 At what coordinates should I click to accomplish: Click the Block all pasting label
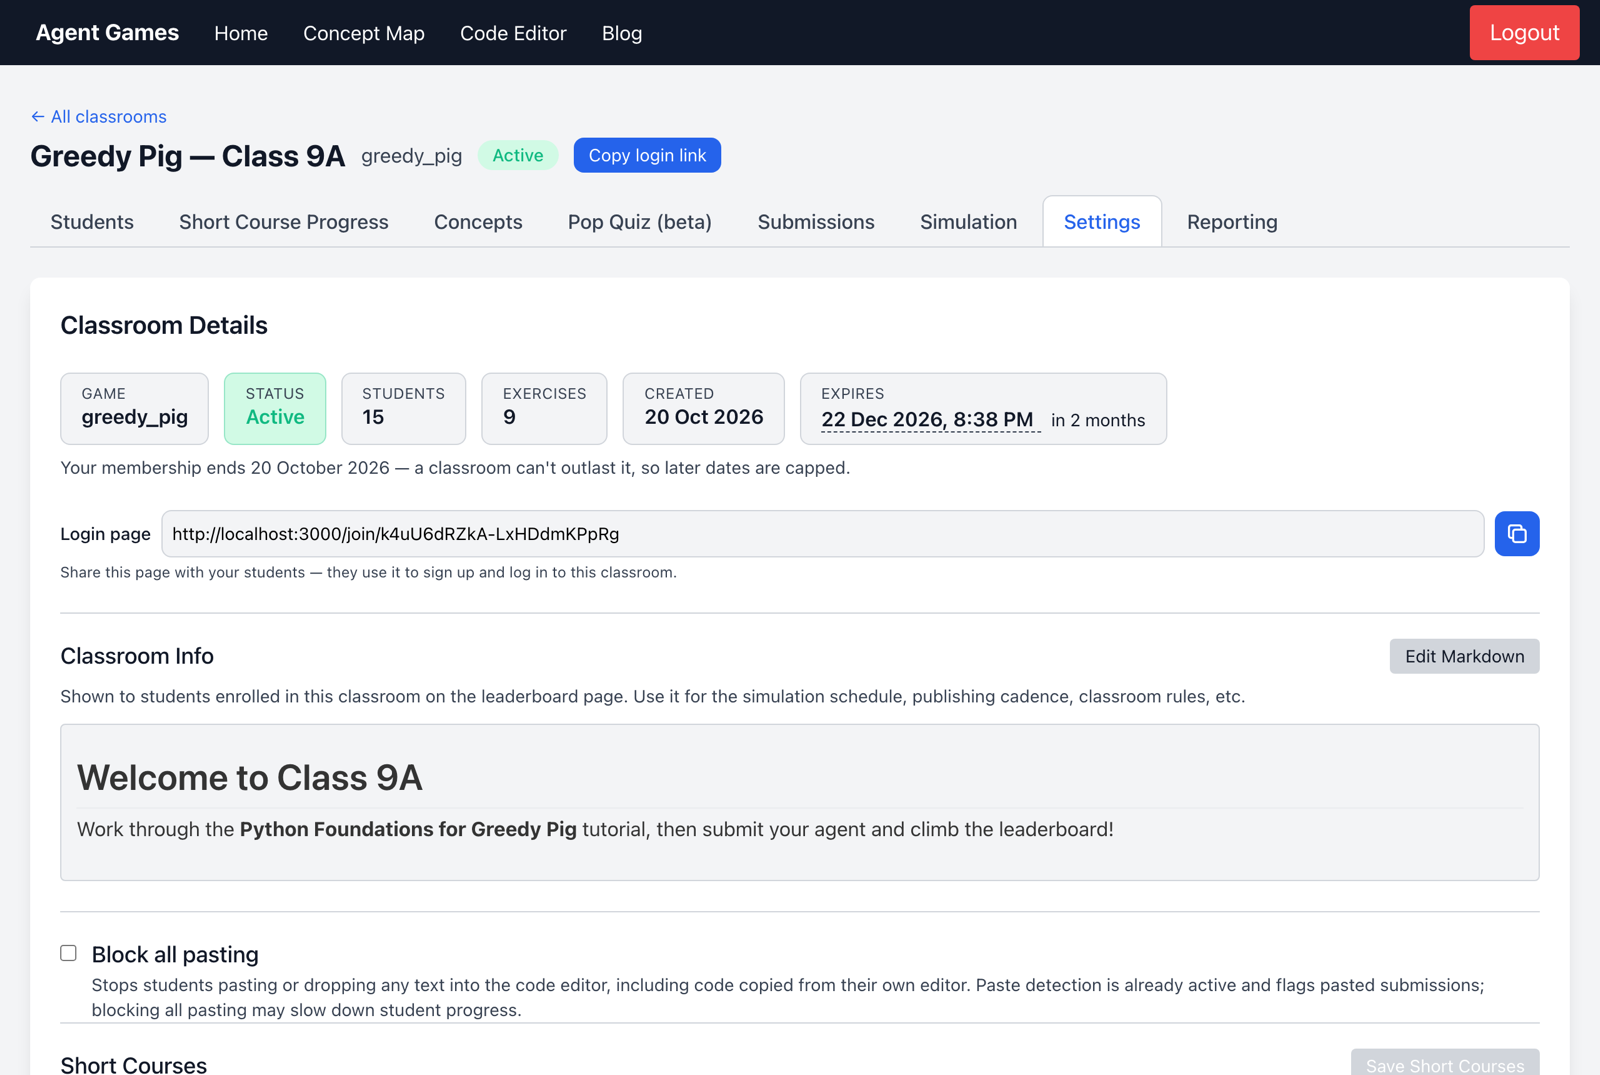(x=175, y=954)
